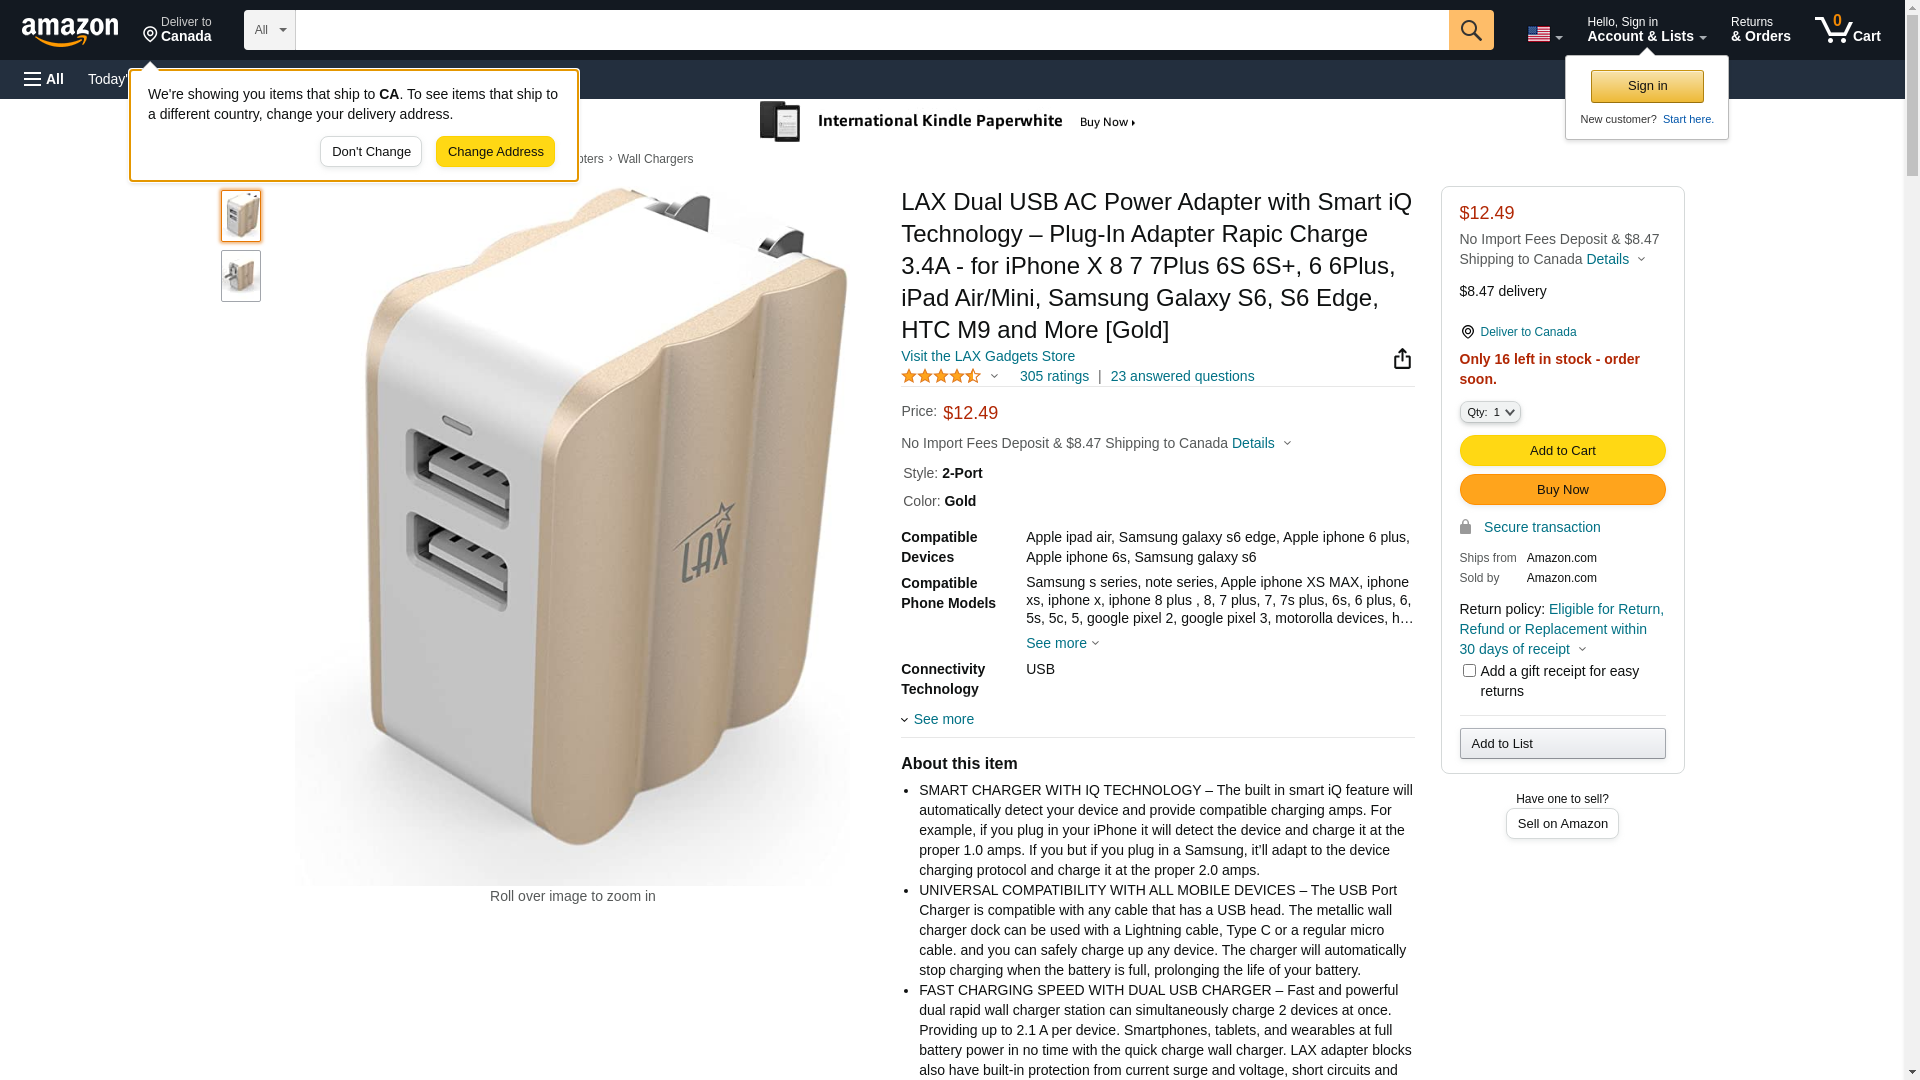Expand the Add to List dropdown
Viewport: 1920px width, 1080px height.
pos(1562,743)
